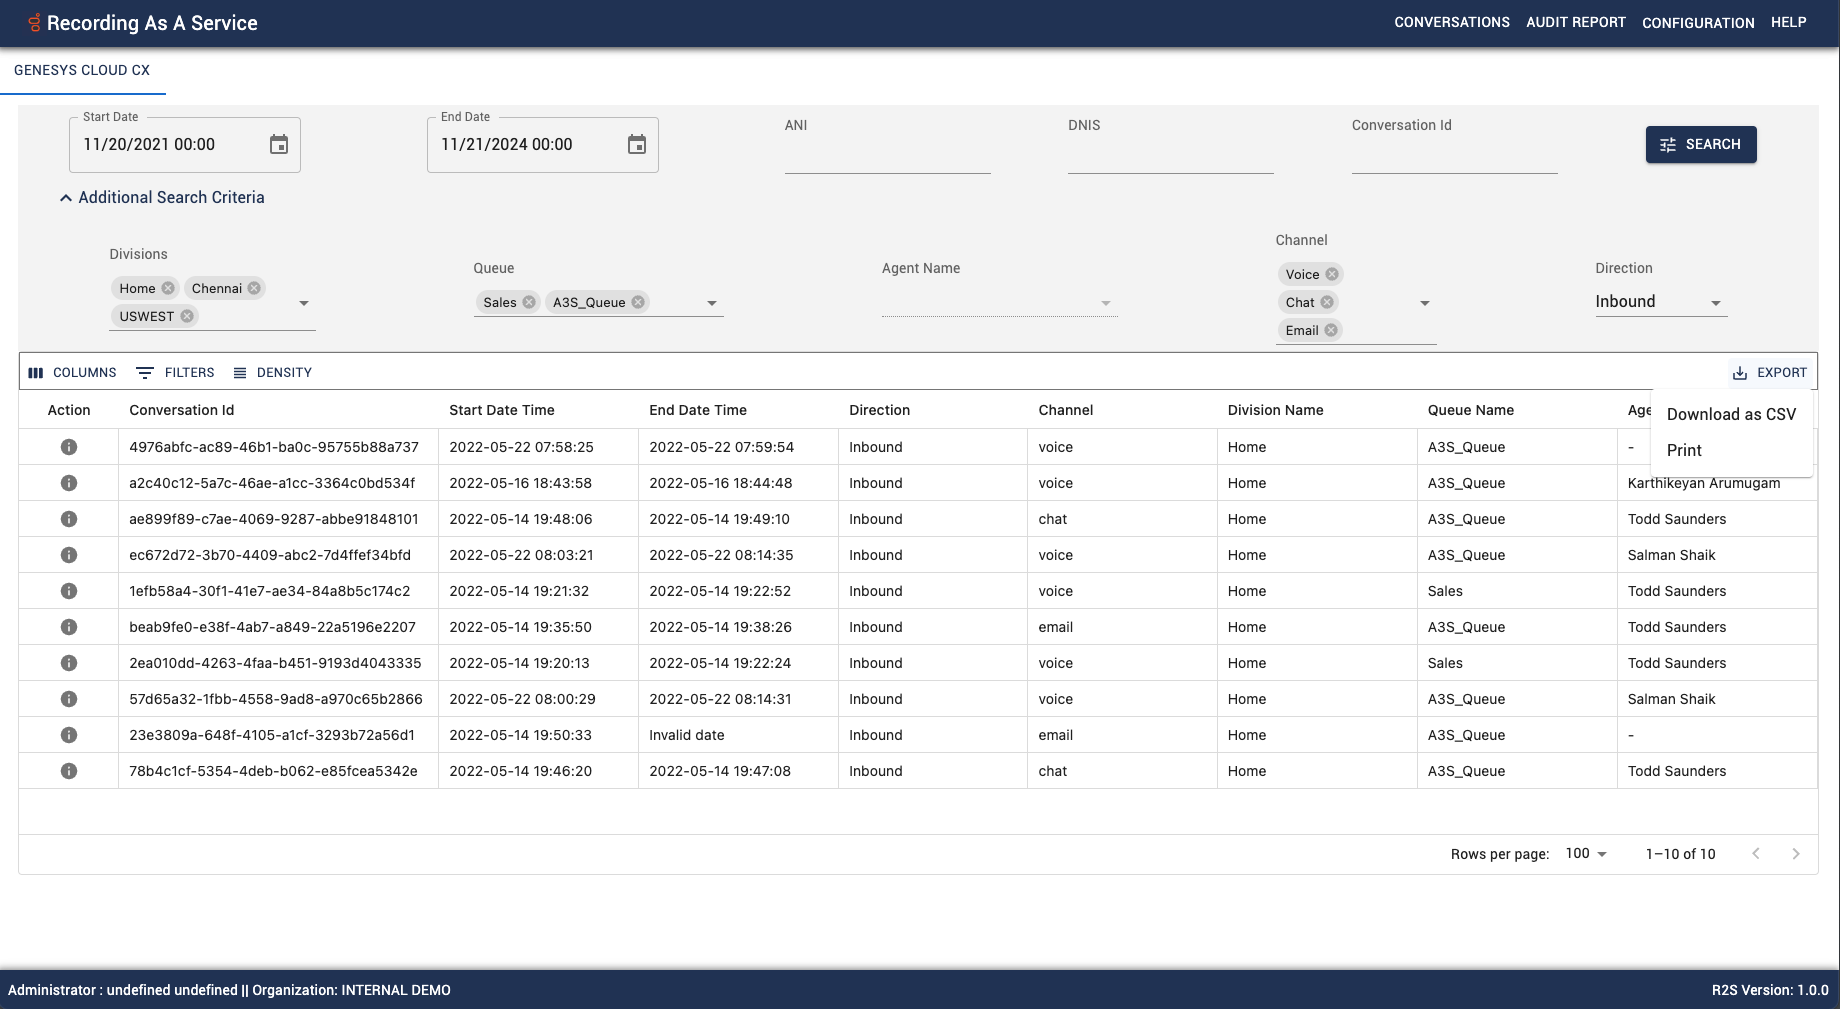Choose Download as CSV from the export menu
Viewport: 1840px width, 1009px height.
1731,413
